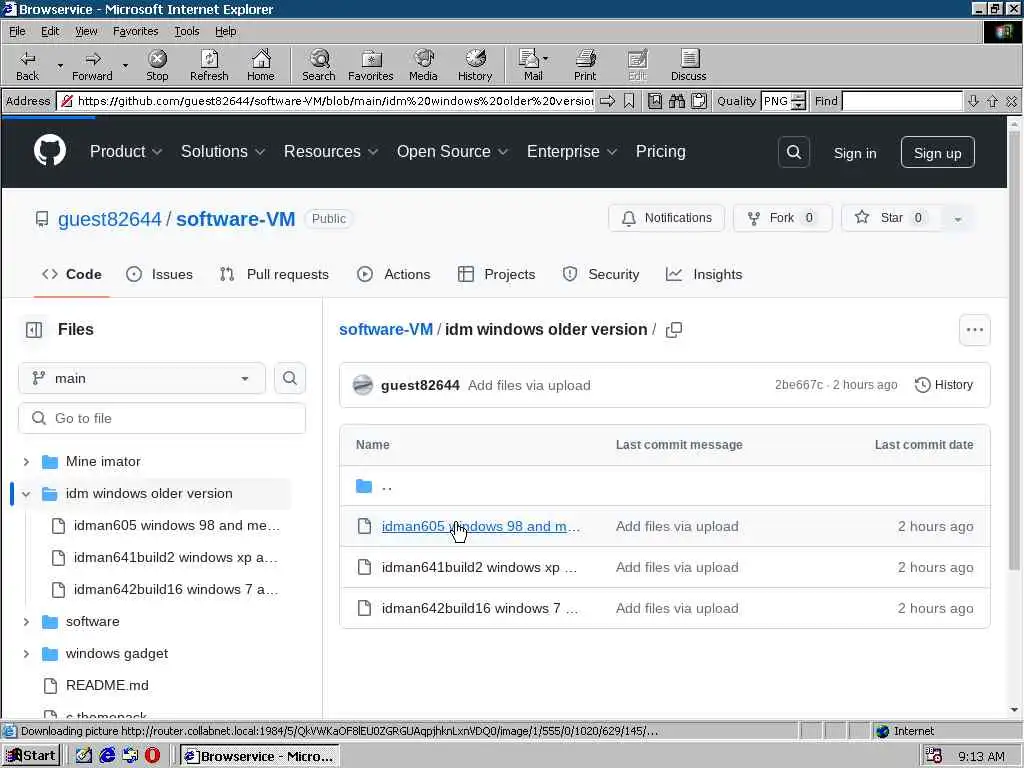
Task: Switch to the Projects tab
Action: [496, 274]
